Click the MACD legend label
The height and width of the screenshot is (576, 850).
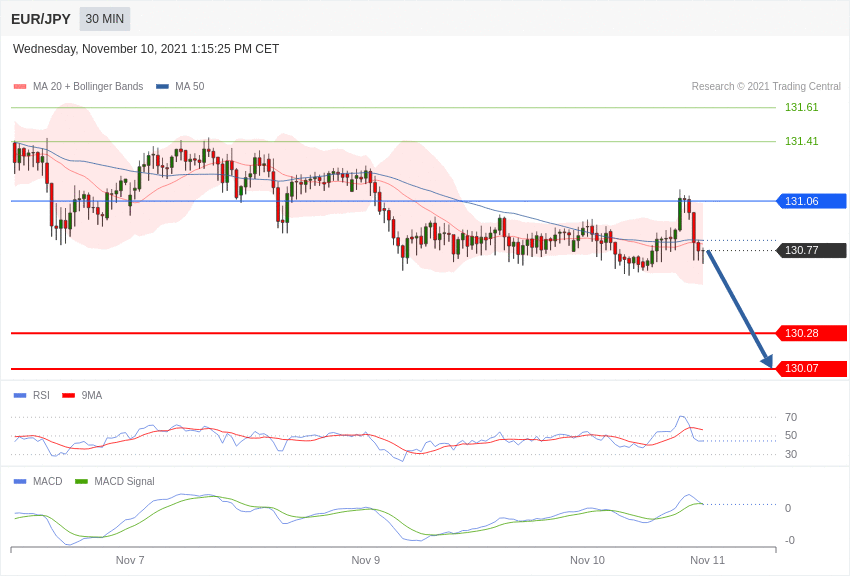[x=48, y=482]
